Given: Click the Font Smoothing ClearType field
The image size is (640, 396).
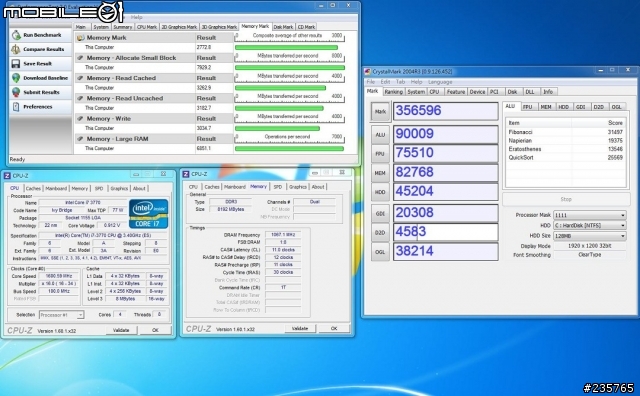Looking at the screenshot, I should [589, 255].
